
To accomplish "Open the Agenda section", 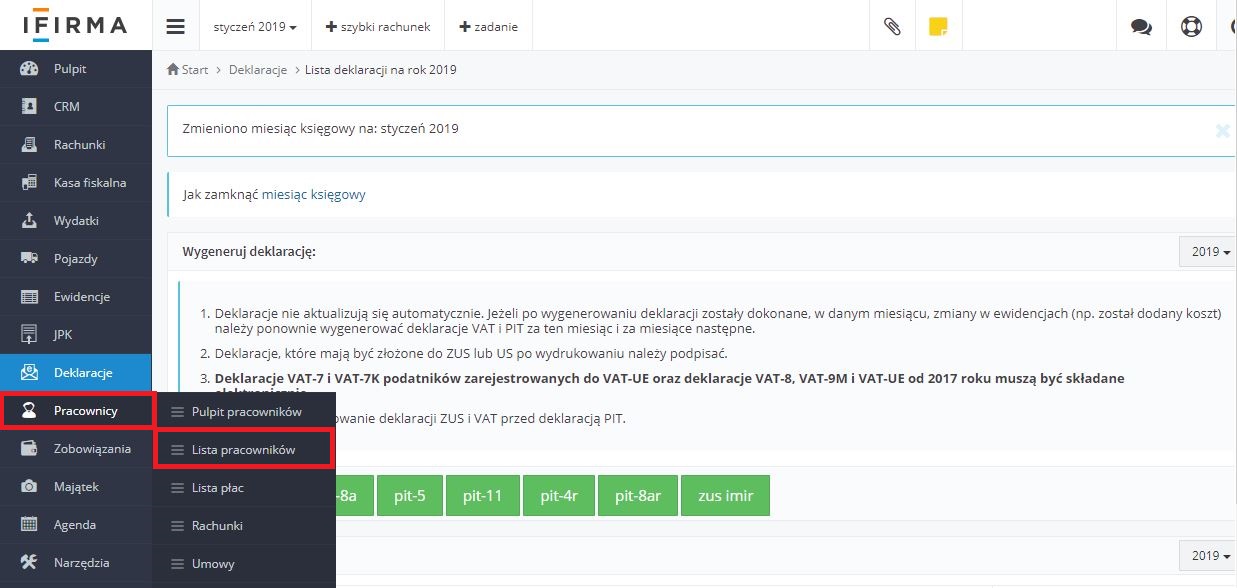I will click(x=75, y=524).
